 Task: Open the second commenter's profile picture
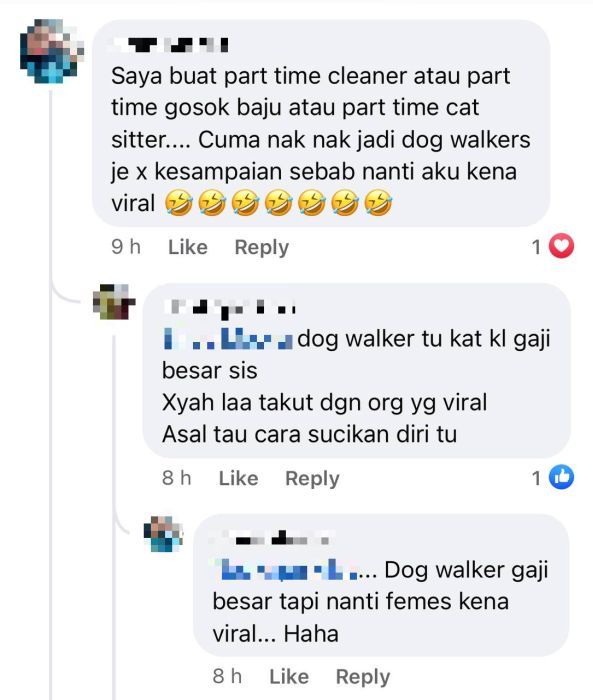click(114, 302)
